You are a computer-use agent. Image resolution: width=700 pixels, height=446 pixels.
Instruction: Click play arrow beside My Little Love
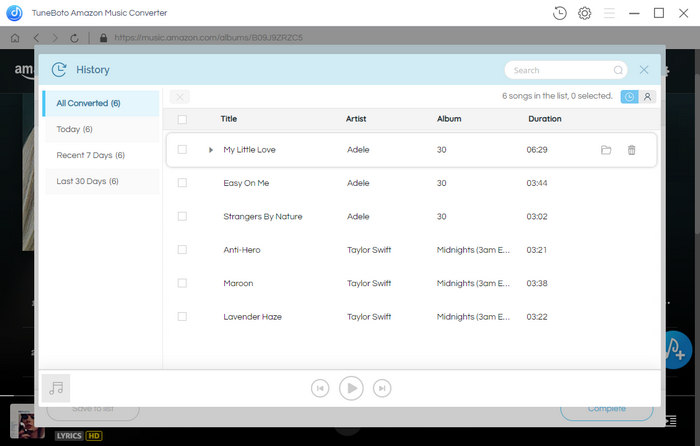click(211, 150)
